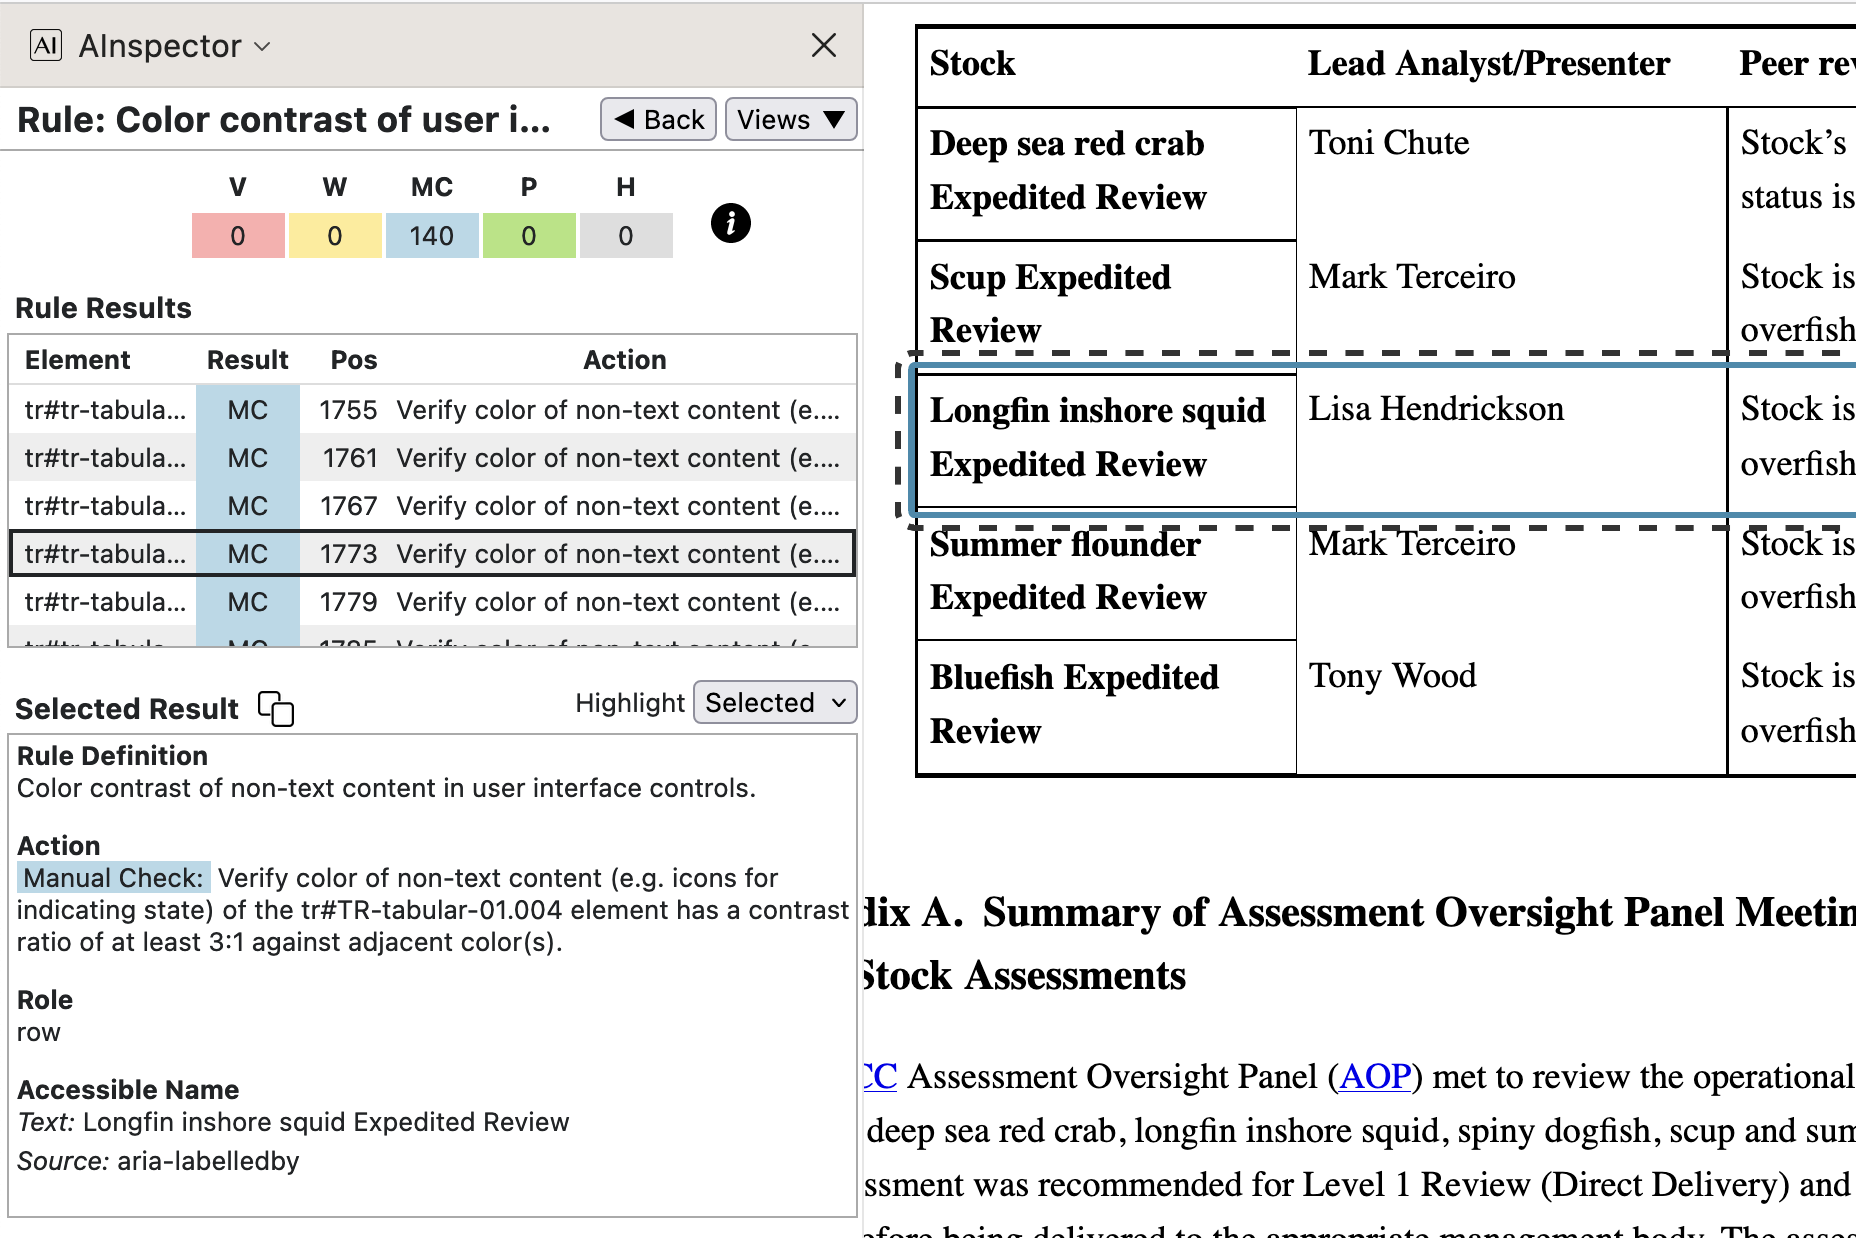The width and height of the screenshot is (1856, 1238).
Task: Click the Violations count cell in red
Action: pos(238,236)
